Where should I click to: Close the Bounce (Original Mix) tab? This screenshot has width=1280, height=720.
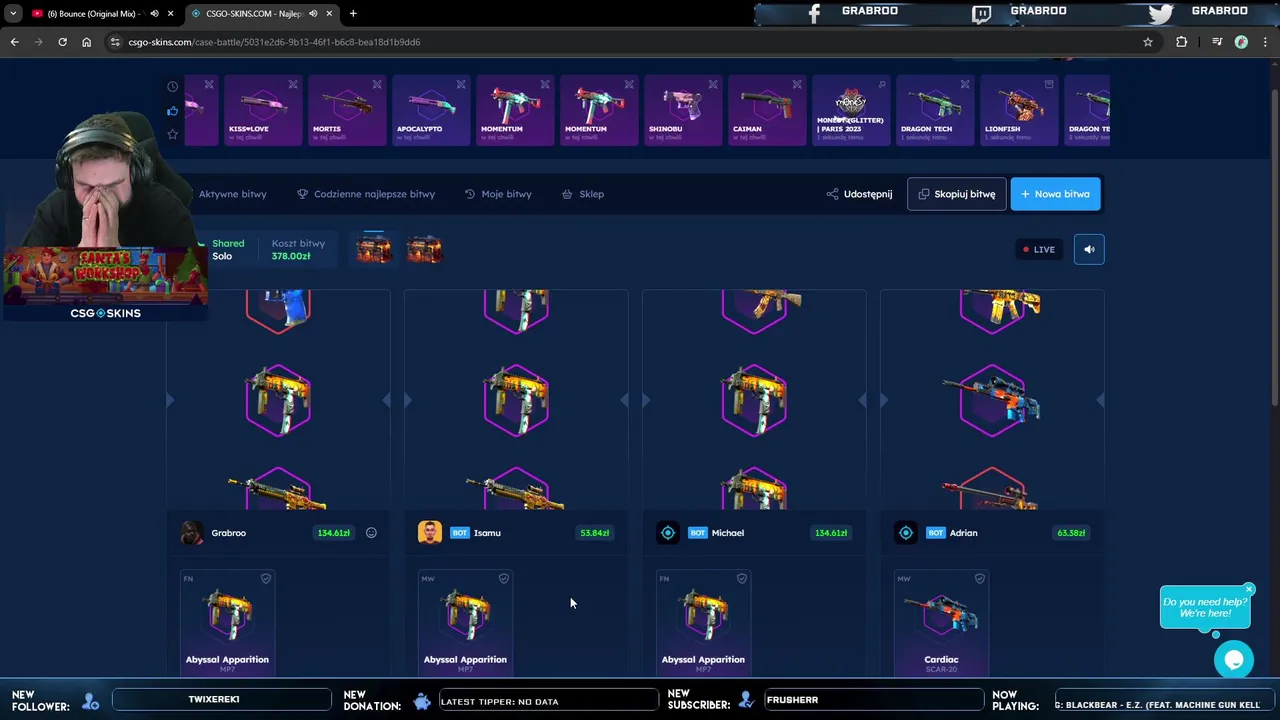coord(171,13)
